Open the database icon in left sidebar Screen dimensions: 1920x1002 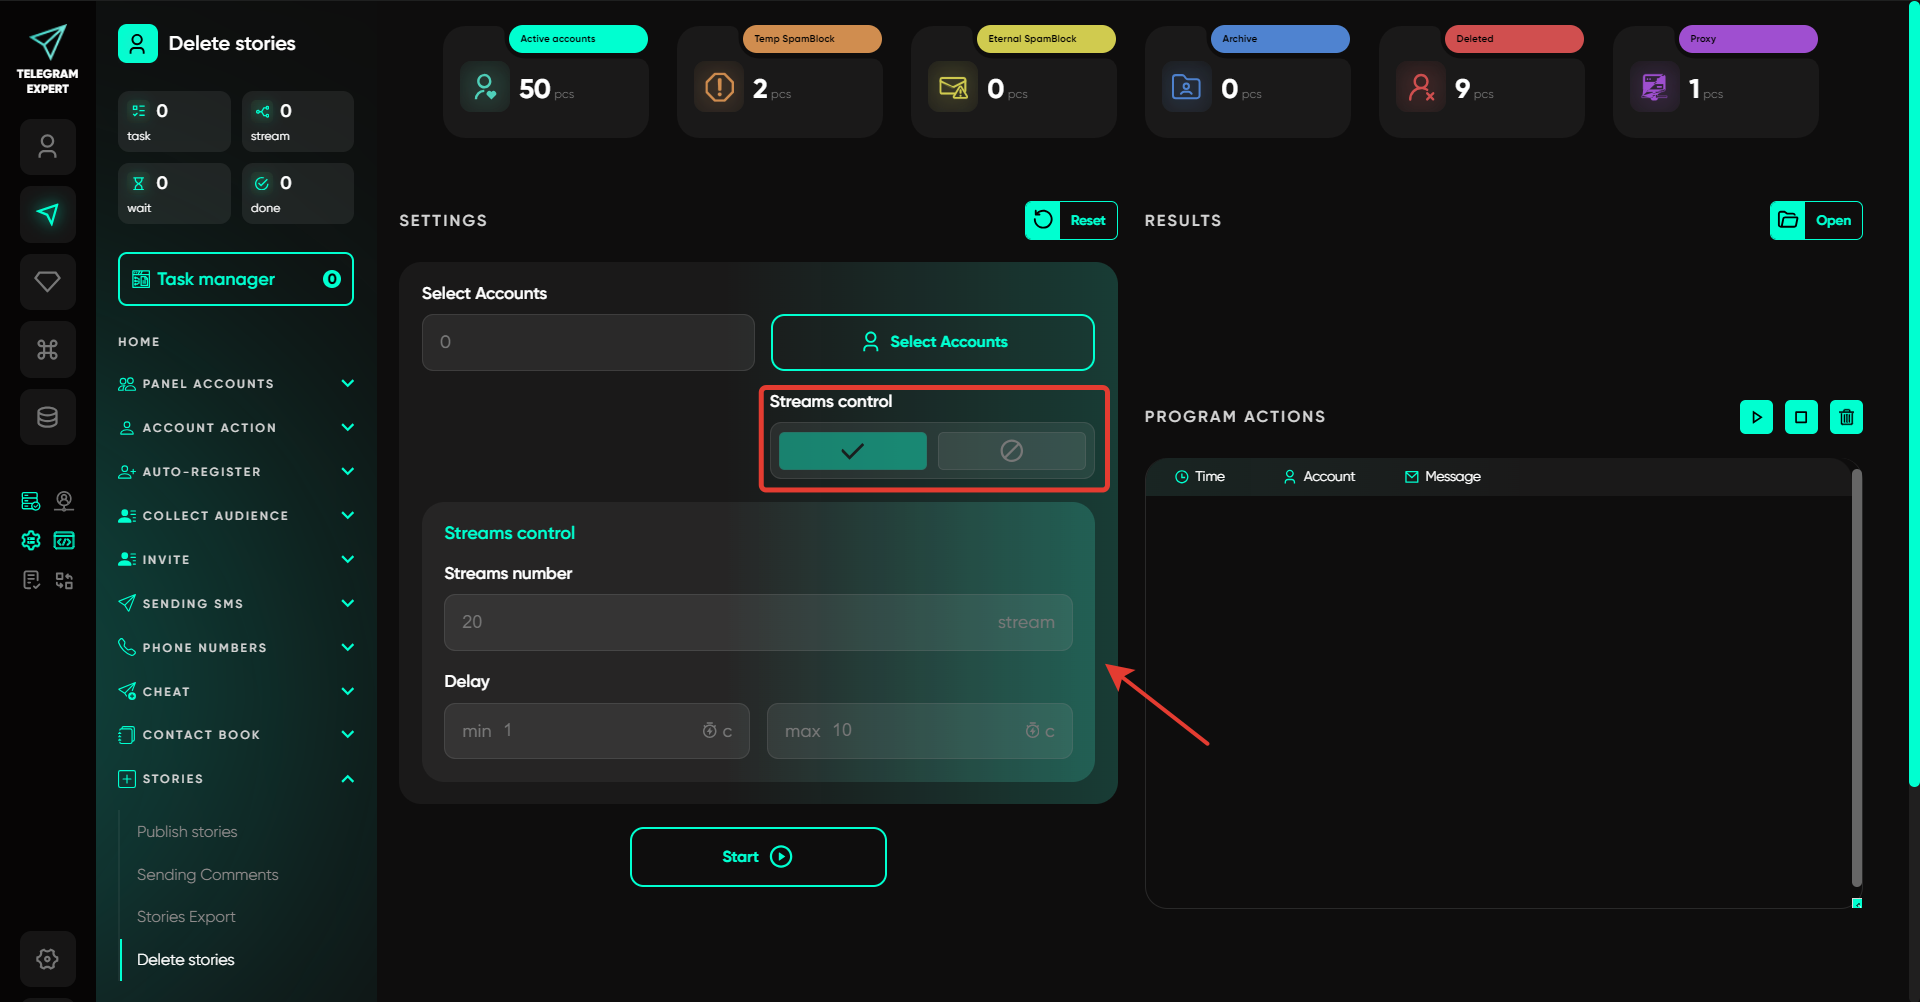coord(47,417)
